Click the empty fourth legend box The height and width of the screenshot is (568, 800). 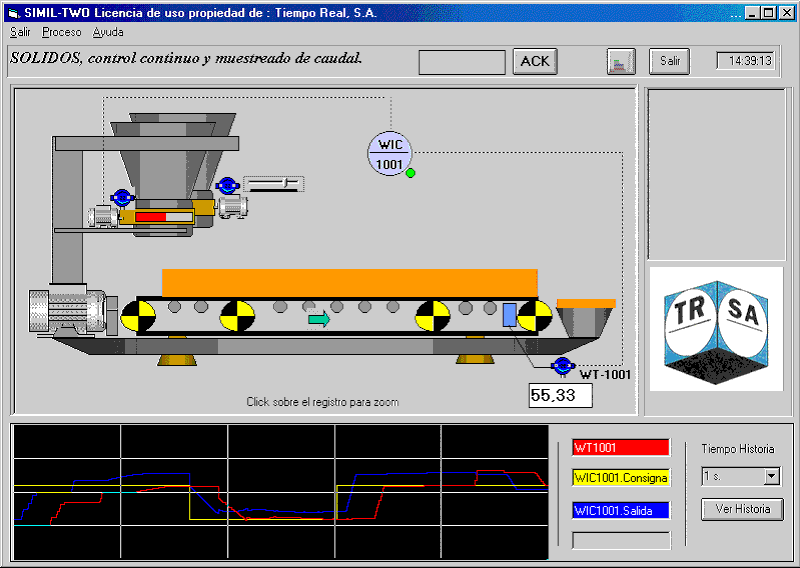(621, 540)
